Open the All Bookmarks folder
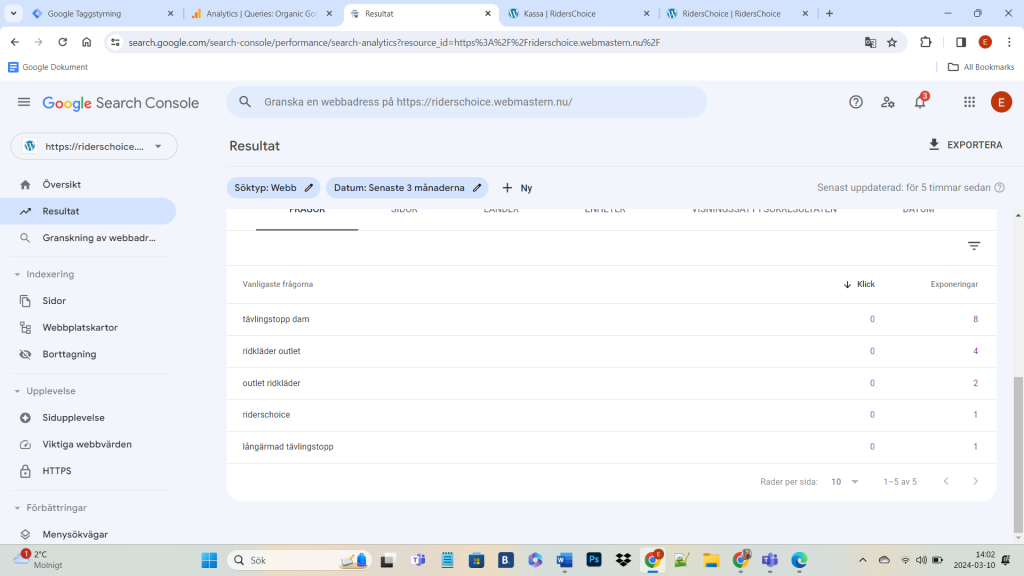Screen dimensions: 1024x576 (981, 67)
